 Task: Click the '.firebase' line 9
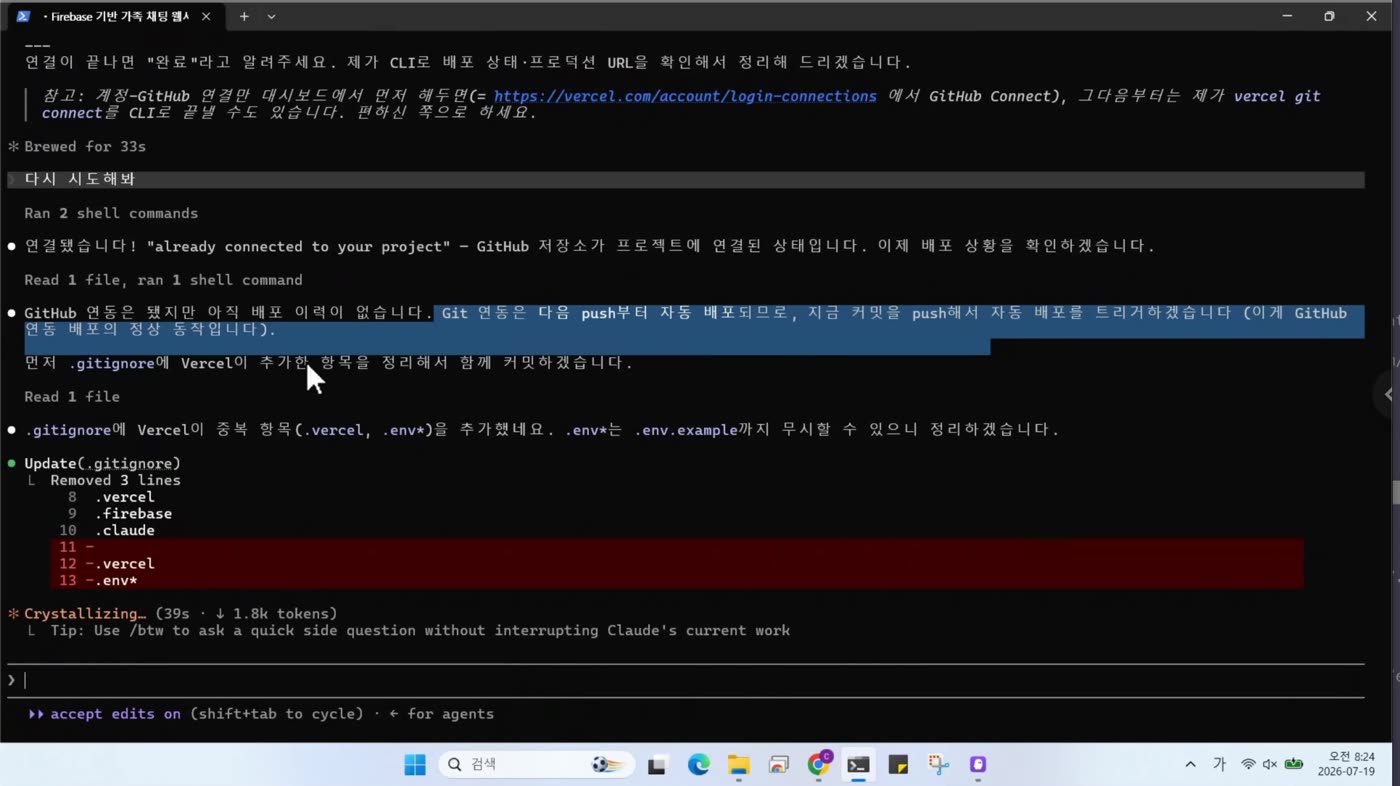[134, 514]
